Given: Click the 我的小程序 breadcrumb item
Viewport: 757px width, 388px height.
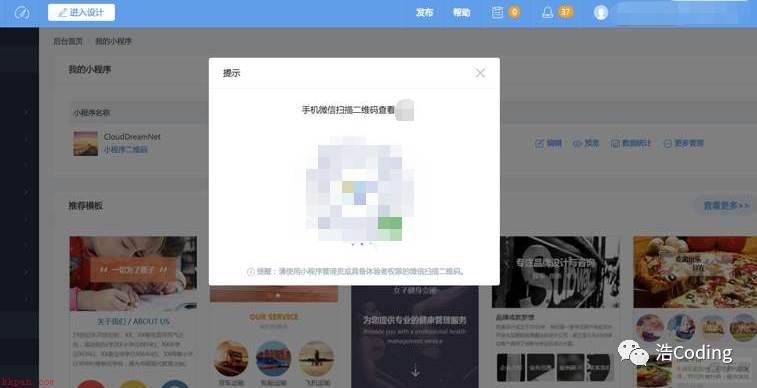Looking at the screenshot, I should coord(113,42).
